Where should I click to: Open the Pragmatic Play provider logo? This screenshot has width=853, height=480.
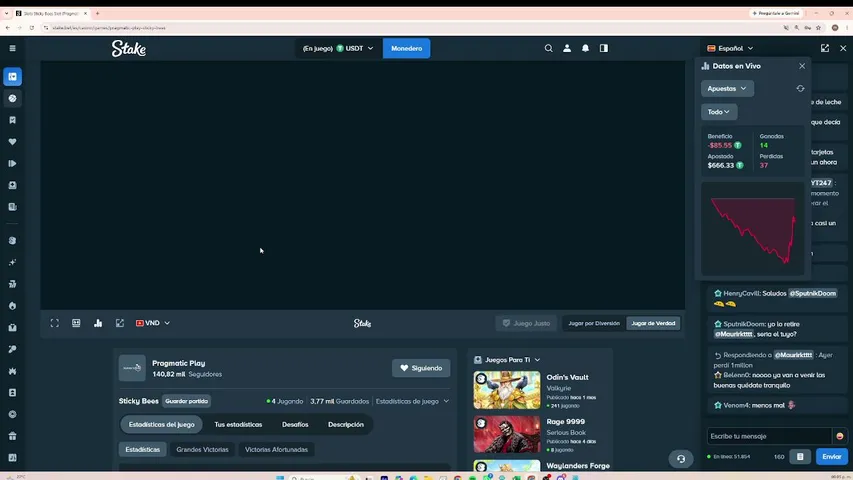[x=132, y=368]
